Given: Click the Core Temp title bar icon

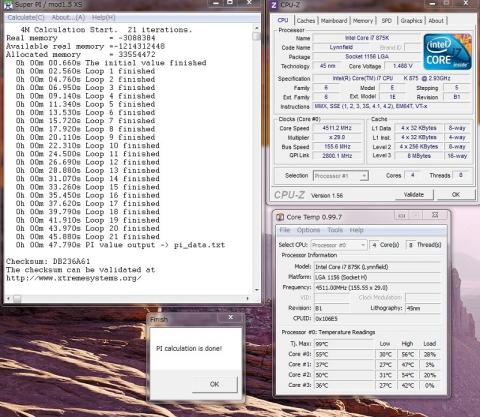Looking at the screenshot, I should click(x=280, y=217).
